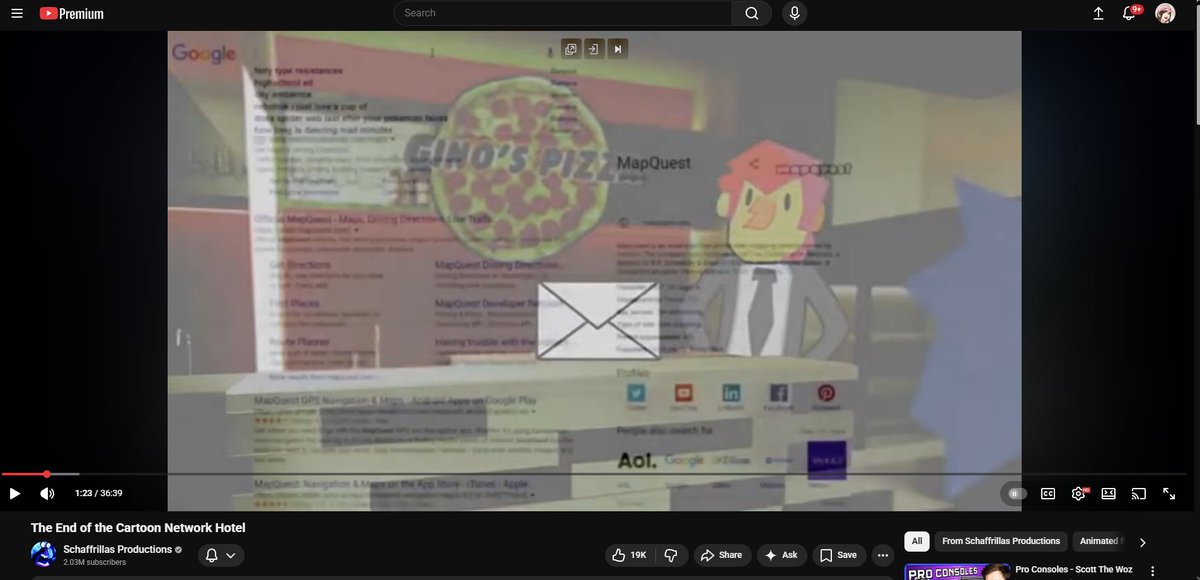Image resolution: width=1200 pixels, height=580 pixels.
Task: Click into the Search input field
Action: pos(563,13)
